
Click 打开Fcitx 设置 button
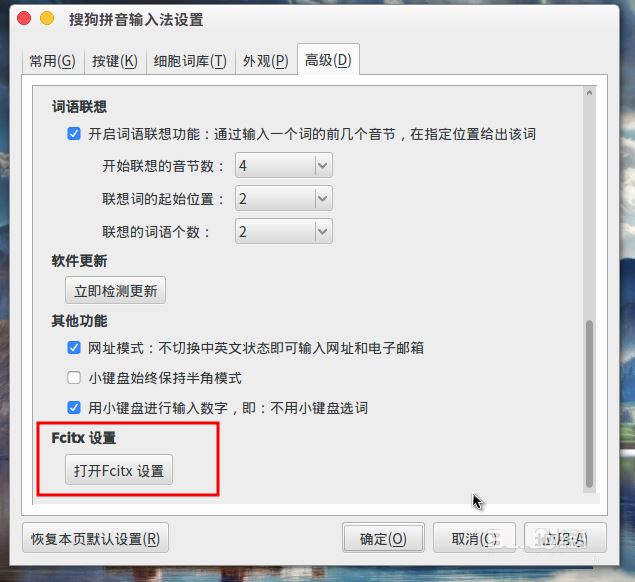coord(119,470)
